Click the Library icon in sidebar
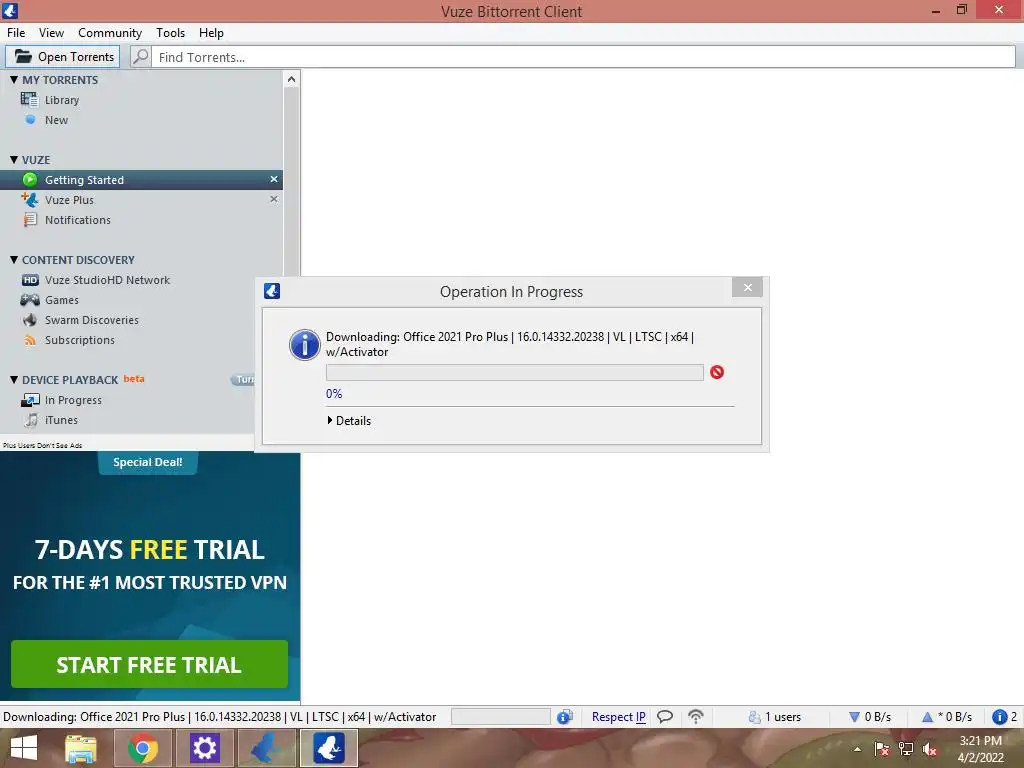Screen dimensions: 1024x768 point(29,99)
